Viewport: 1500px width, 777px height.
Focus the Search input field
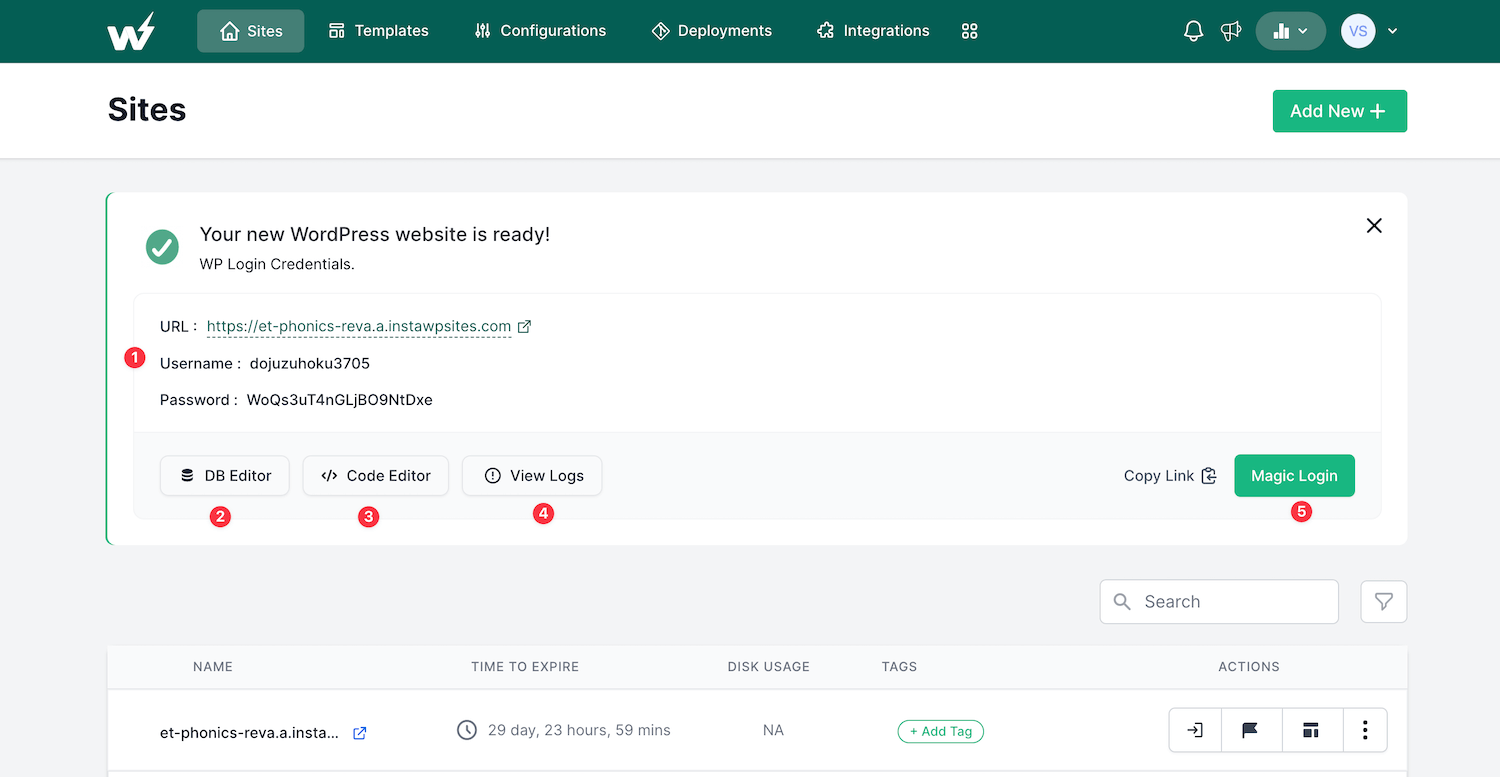[x=1219, y=602]
